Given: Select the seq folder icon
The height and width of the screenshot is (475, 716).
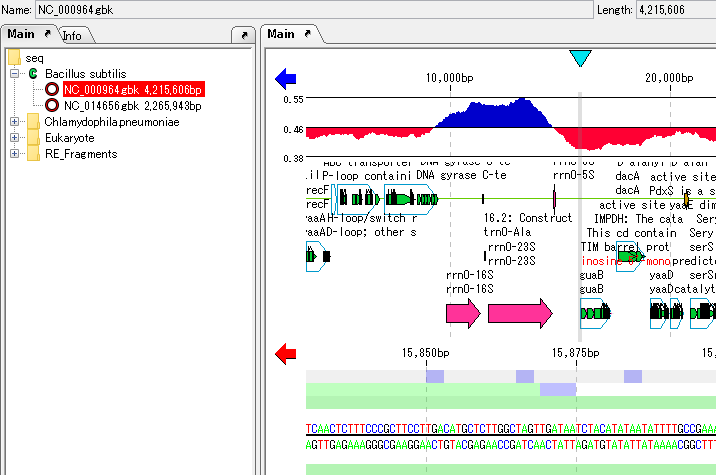Looking at the screenshot, I should click(14, 58).
